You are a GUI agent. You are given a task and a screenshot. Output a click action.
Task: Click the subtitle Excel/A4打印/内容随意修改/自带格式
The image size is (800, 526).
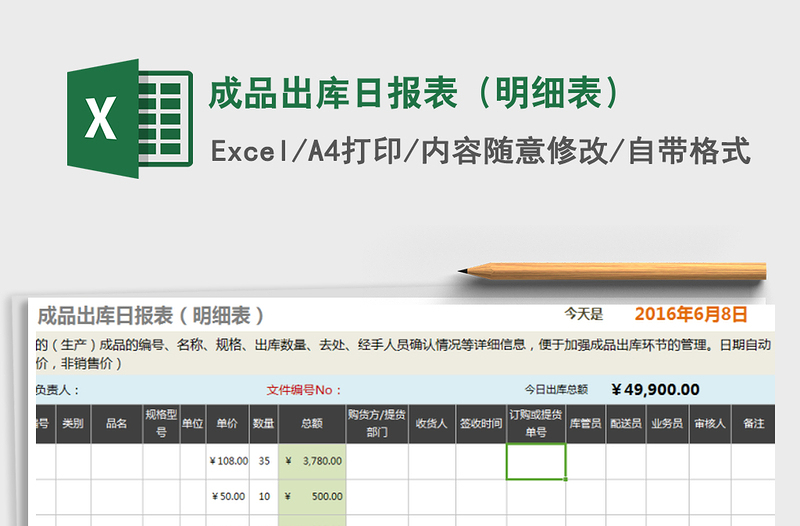click(x=481, y=151)
